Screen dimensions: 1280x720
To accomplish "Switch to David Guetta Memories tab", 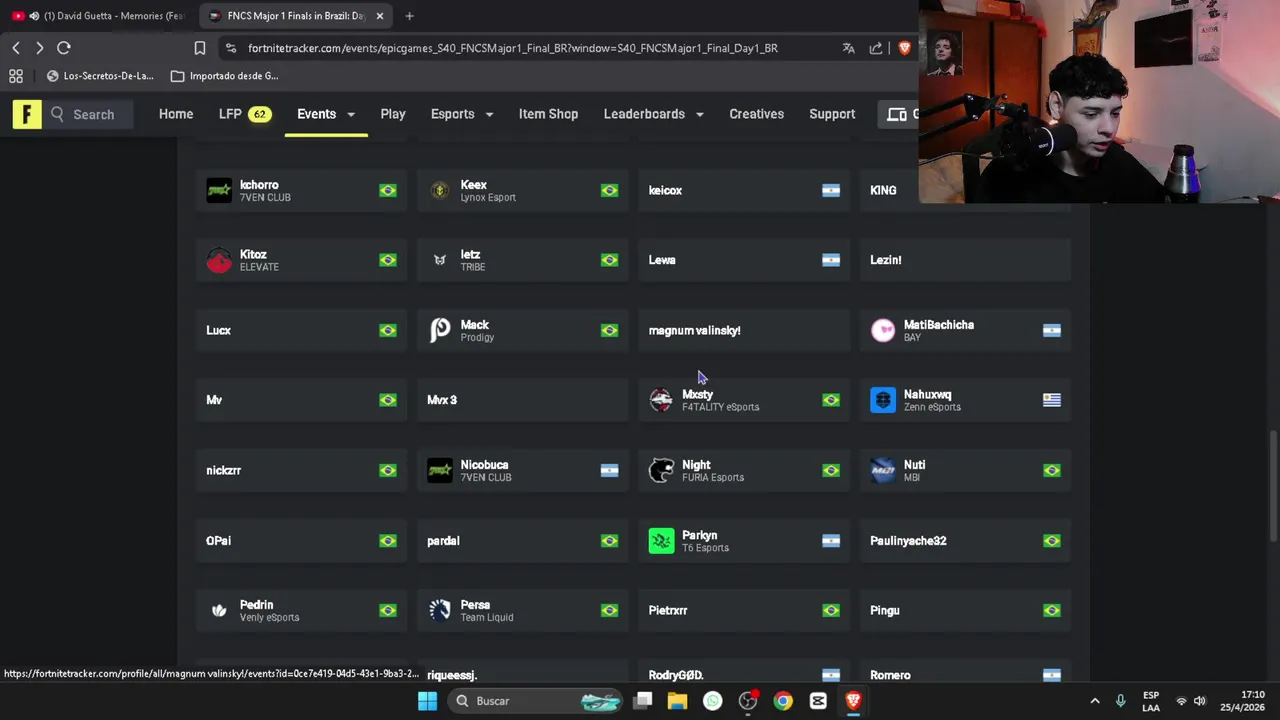I will pos(98,16).
